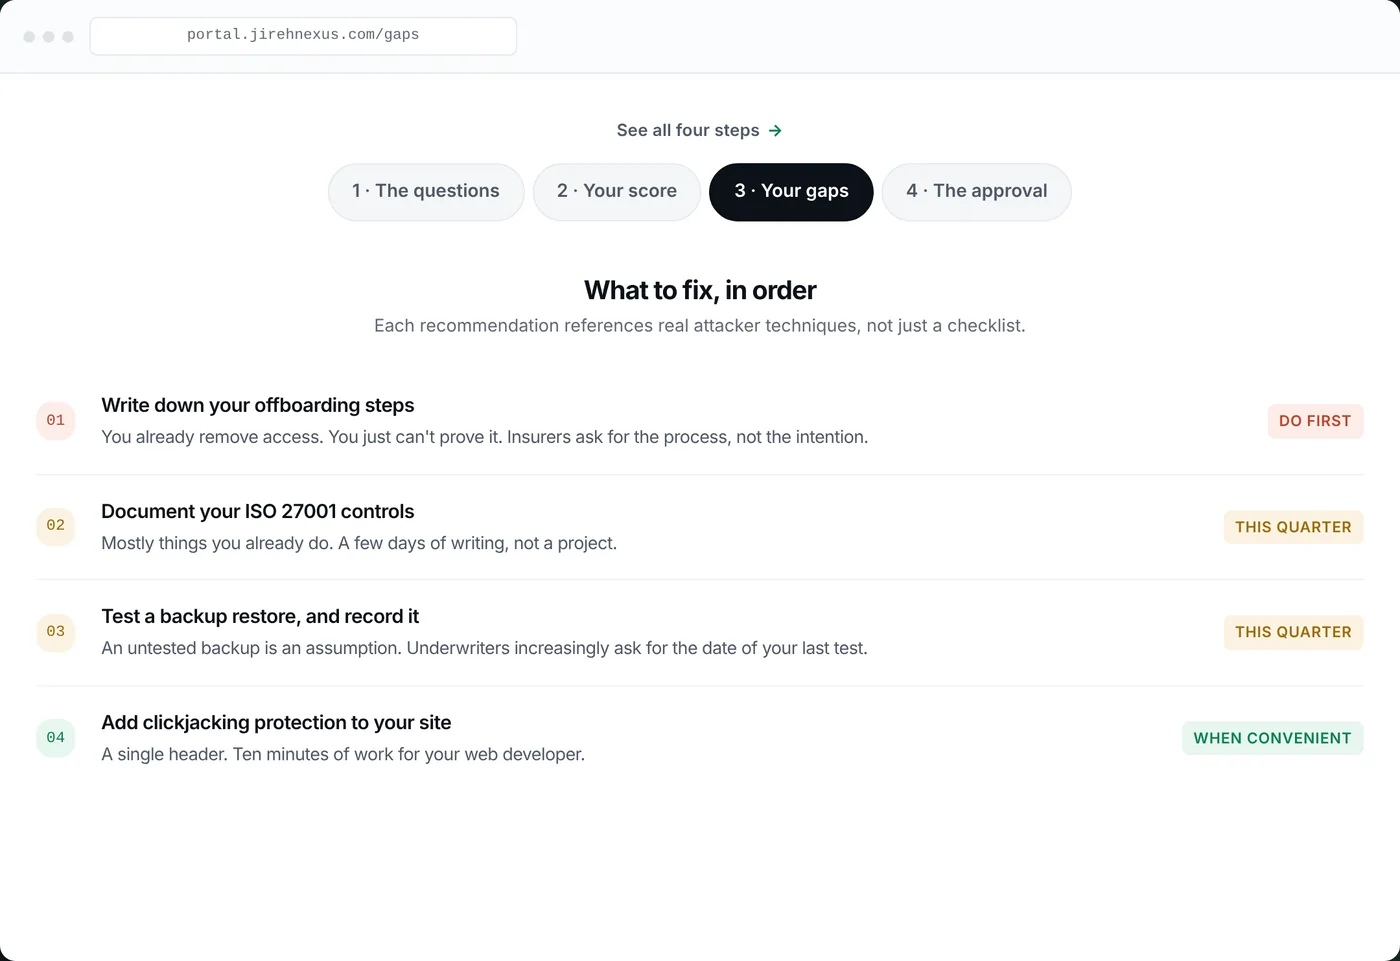Image resolution: width=1400 pixels, height=961 pixels.
Task: Open 'Write down your offboarding steps'
Action: [x=258, y=405]
